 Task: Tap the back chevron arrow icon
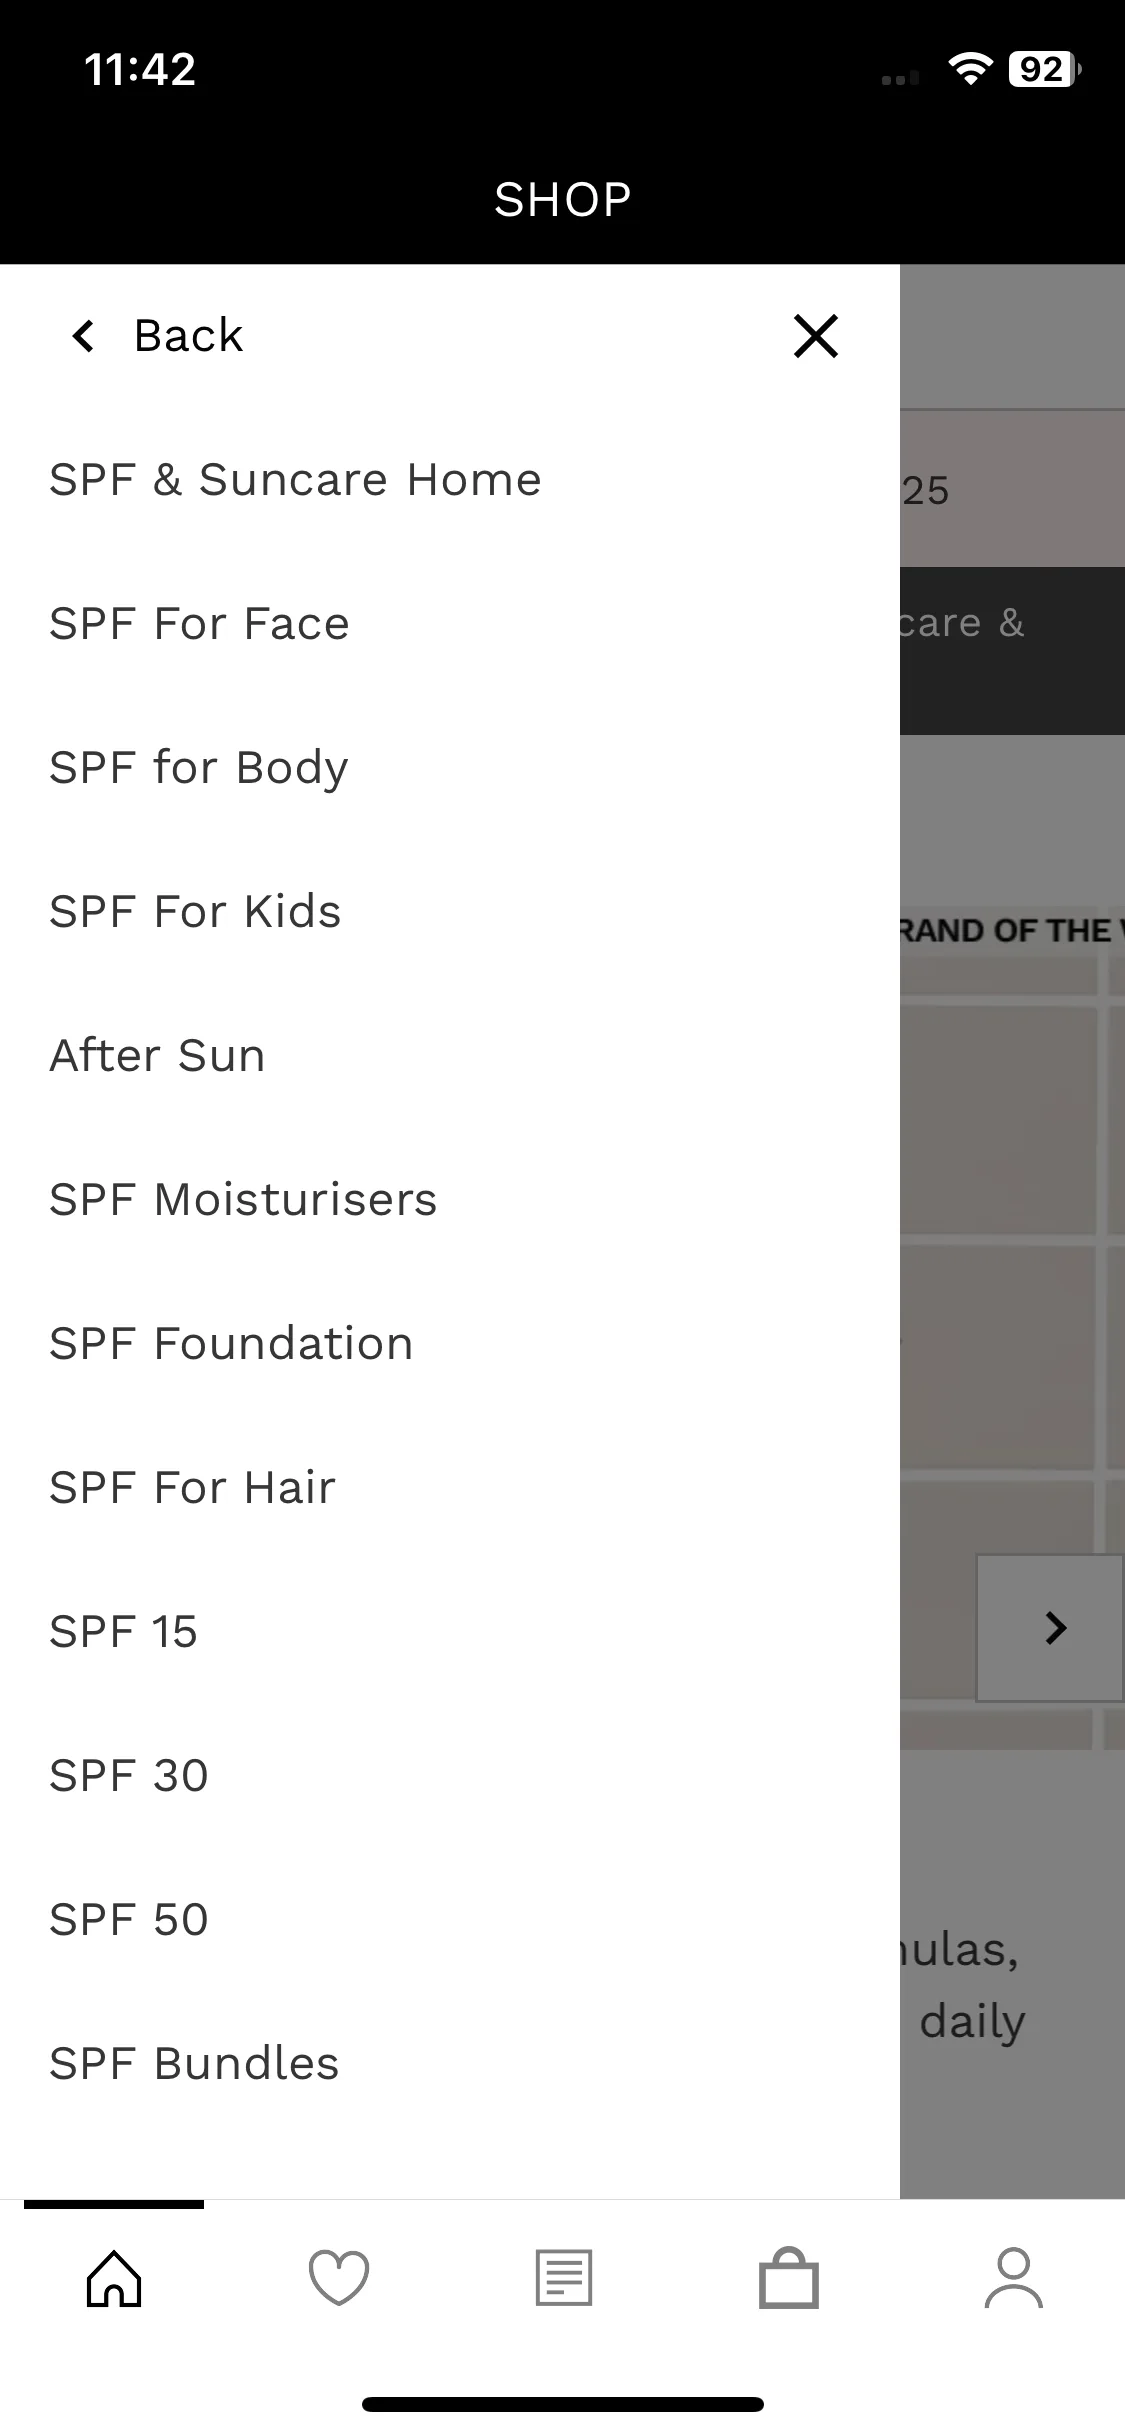click(84, 336)
